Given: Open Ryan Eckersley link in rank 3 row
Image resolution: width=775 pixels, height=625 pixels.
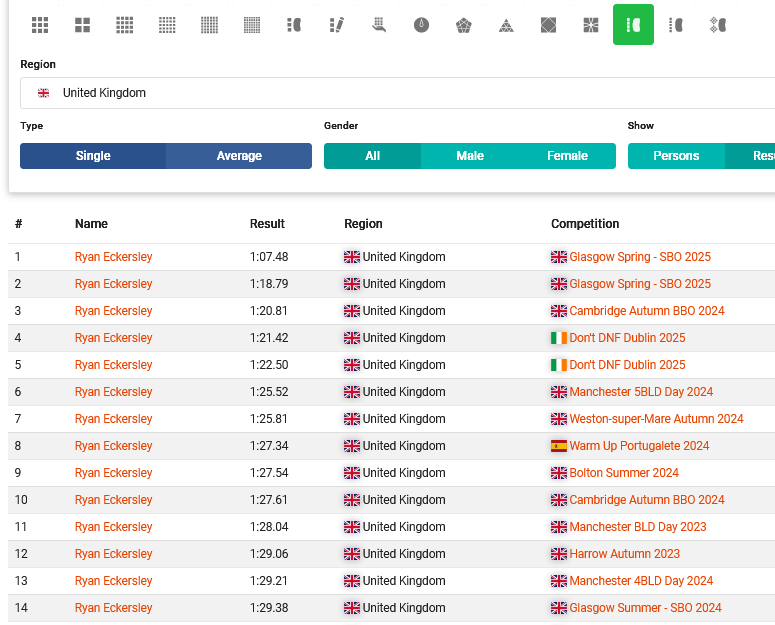Looking at the screenshot, I should click(113, 311).
